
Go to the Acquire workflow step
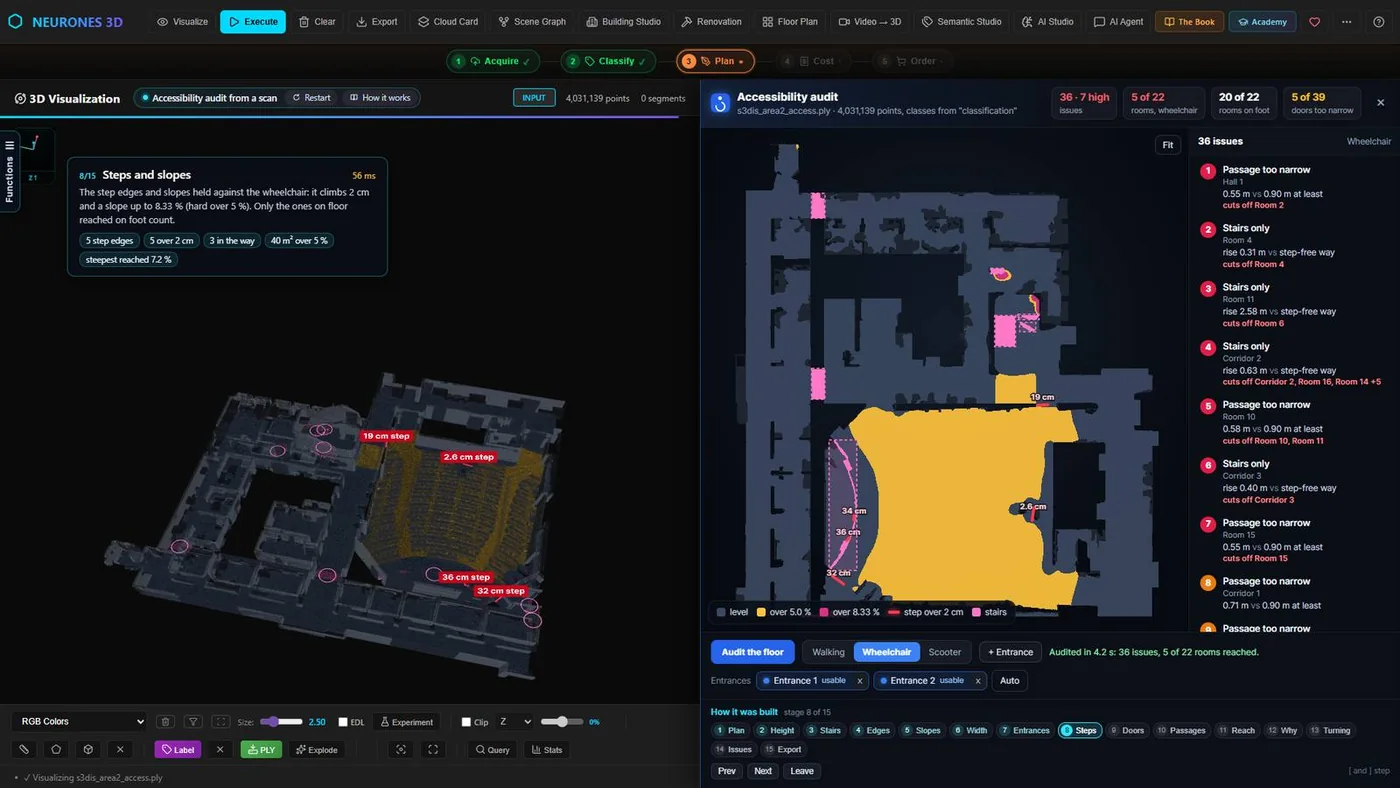(493, 61)
